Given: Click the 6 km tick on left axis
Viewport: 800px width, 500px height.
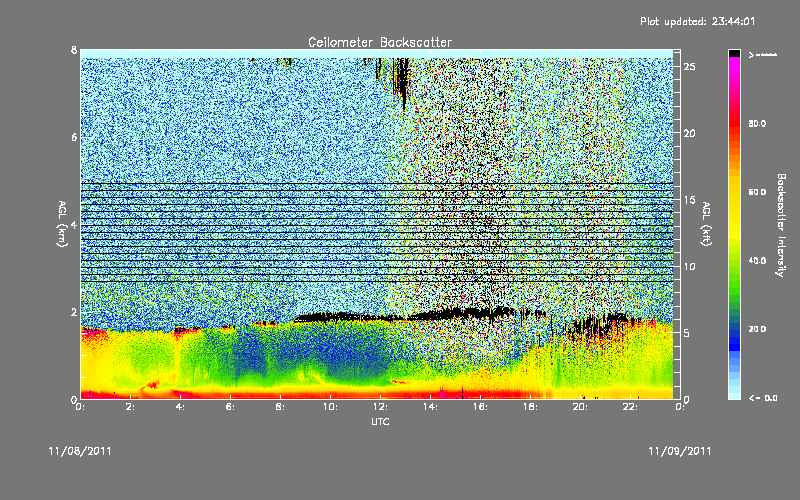Looking at the screenshot, I should (74, 137).
